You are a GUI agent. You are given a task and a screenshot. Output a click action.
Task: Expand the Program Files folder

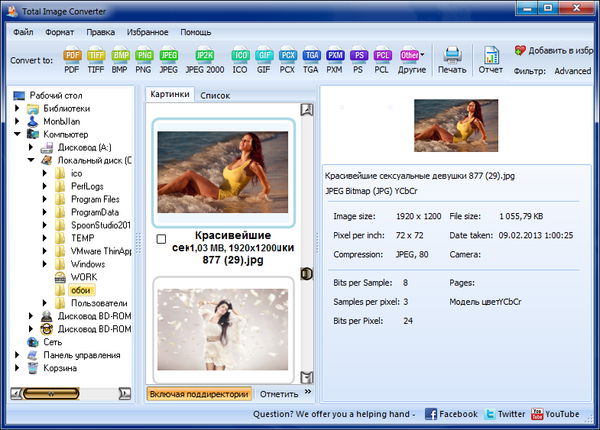45,199
